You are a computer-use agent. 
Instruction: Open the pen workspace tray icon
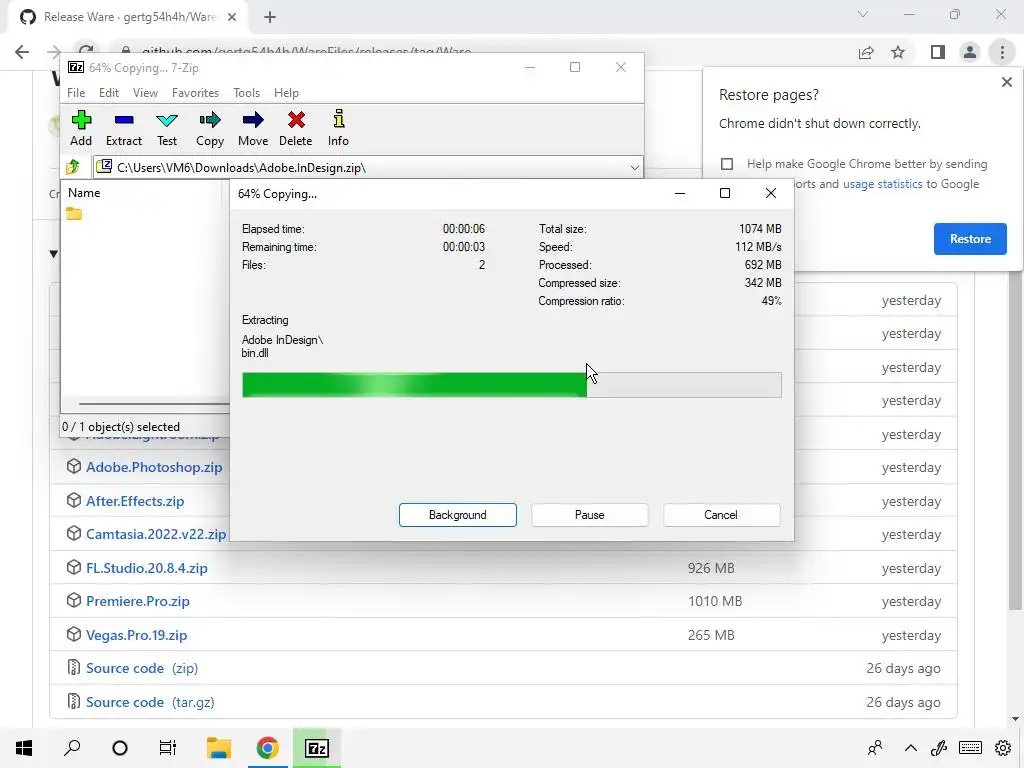point(938,748)
